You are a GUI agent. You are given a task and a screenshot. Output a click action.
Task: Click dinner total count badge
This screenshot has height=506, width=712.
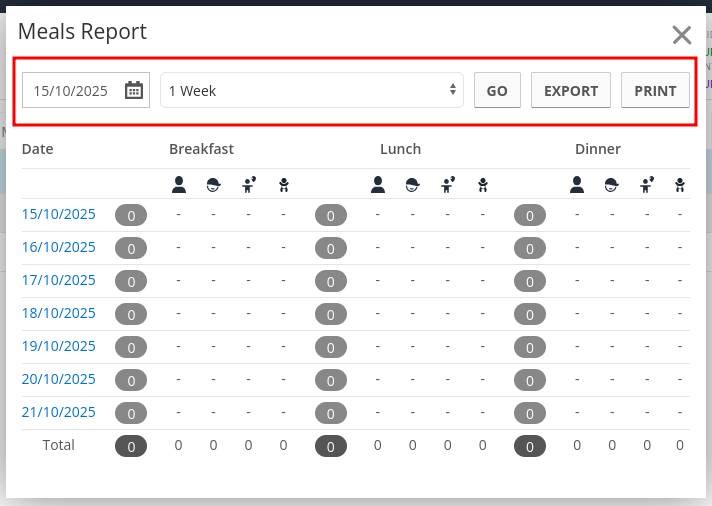(530, 446)
